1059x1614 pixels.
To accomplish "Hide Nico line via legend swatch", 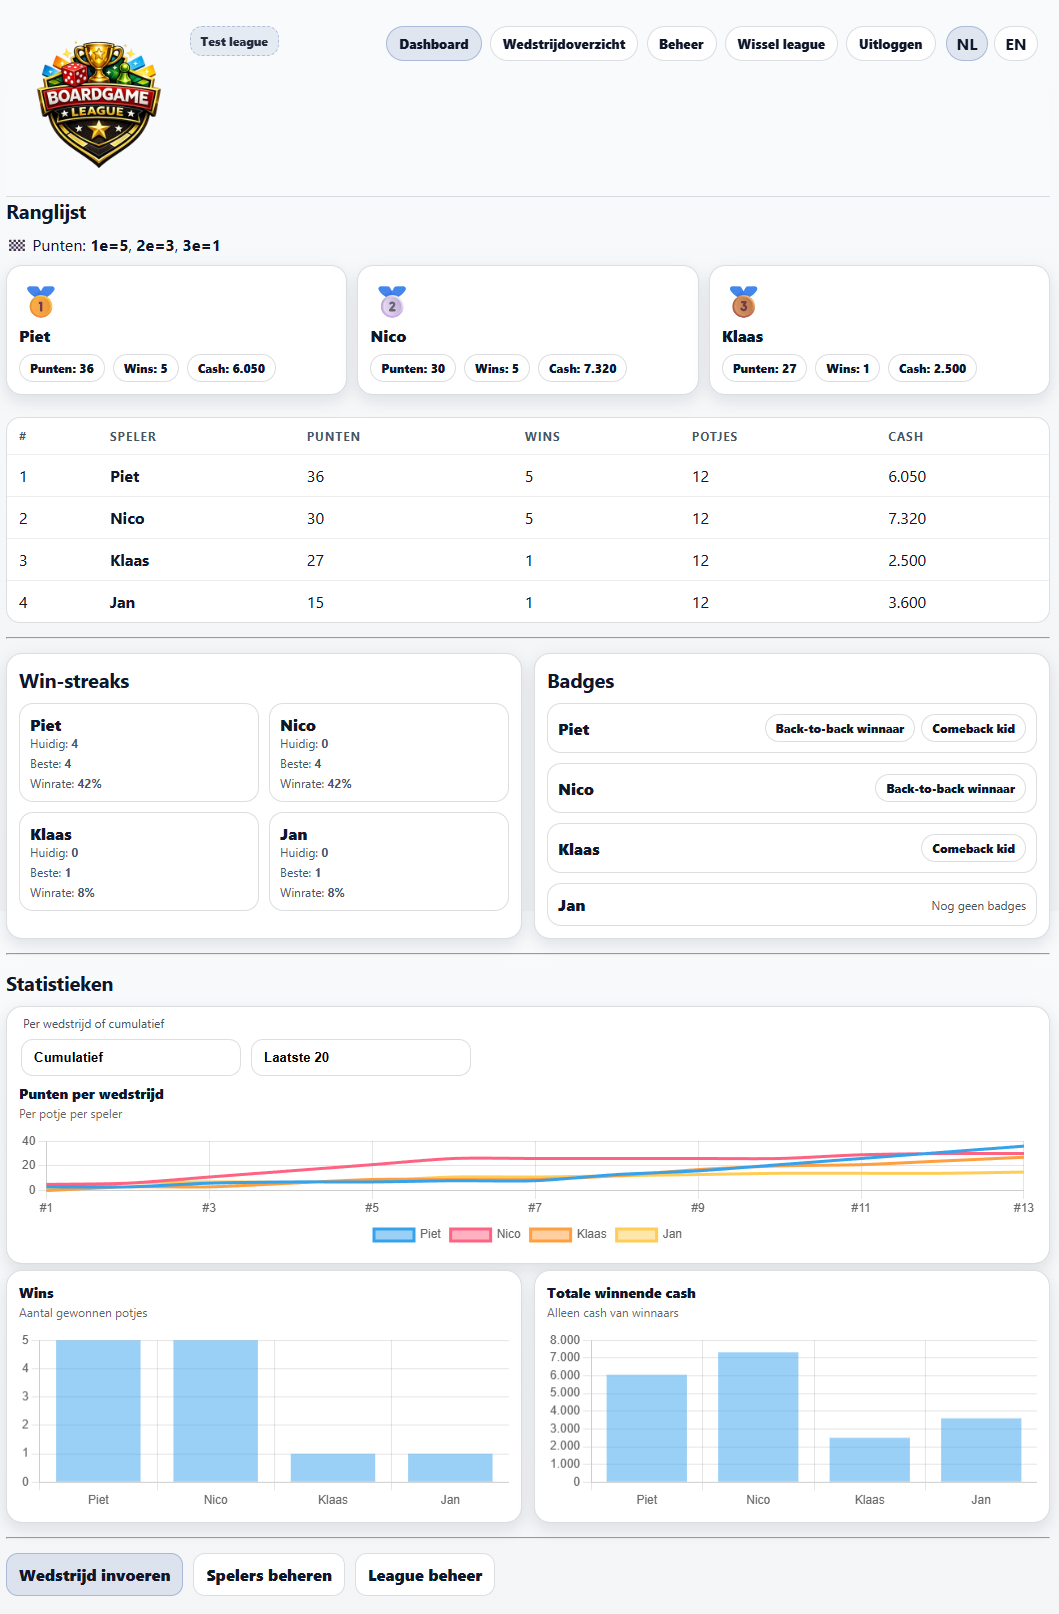I will click(x=470, y=1234).
